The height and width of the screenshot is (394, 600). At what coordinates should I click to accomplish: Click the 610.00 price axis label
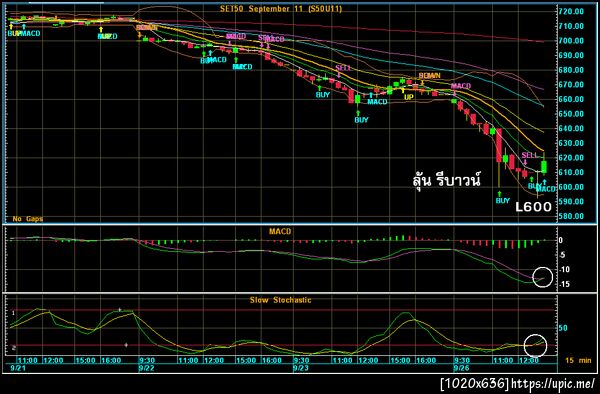pos(571,172)
